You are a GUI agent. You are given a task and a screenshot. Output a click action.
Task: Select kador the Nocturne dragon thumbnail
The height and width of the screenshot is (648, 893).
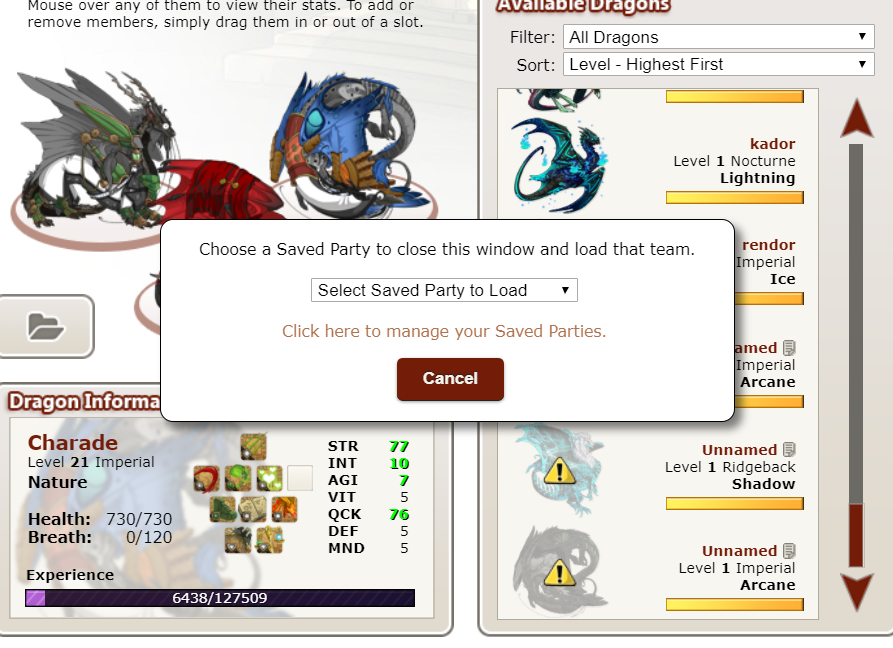[560, 165]
